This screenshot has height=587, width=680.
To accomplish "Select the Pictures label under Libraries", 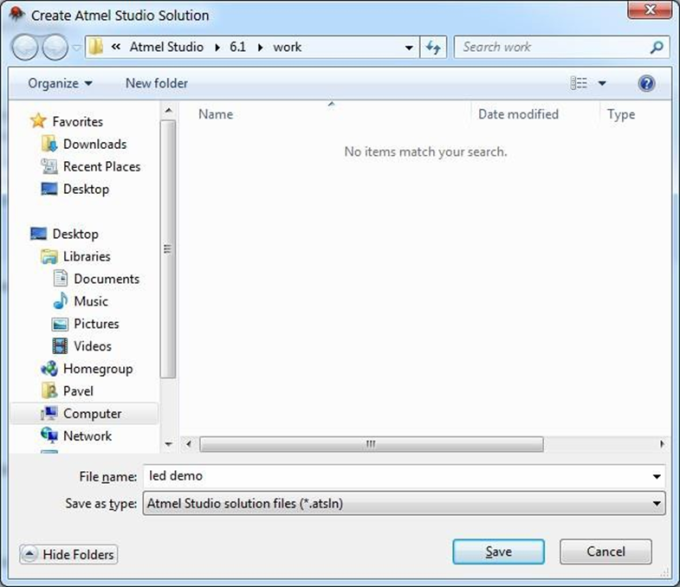I will pyautogui.click(x=96, y=323).
